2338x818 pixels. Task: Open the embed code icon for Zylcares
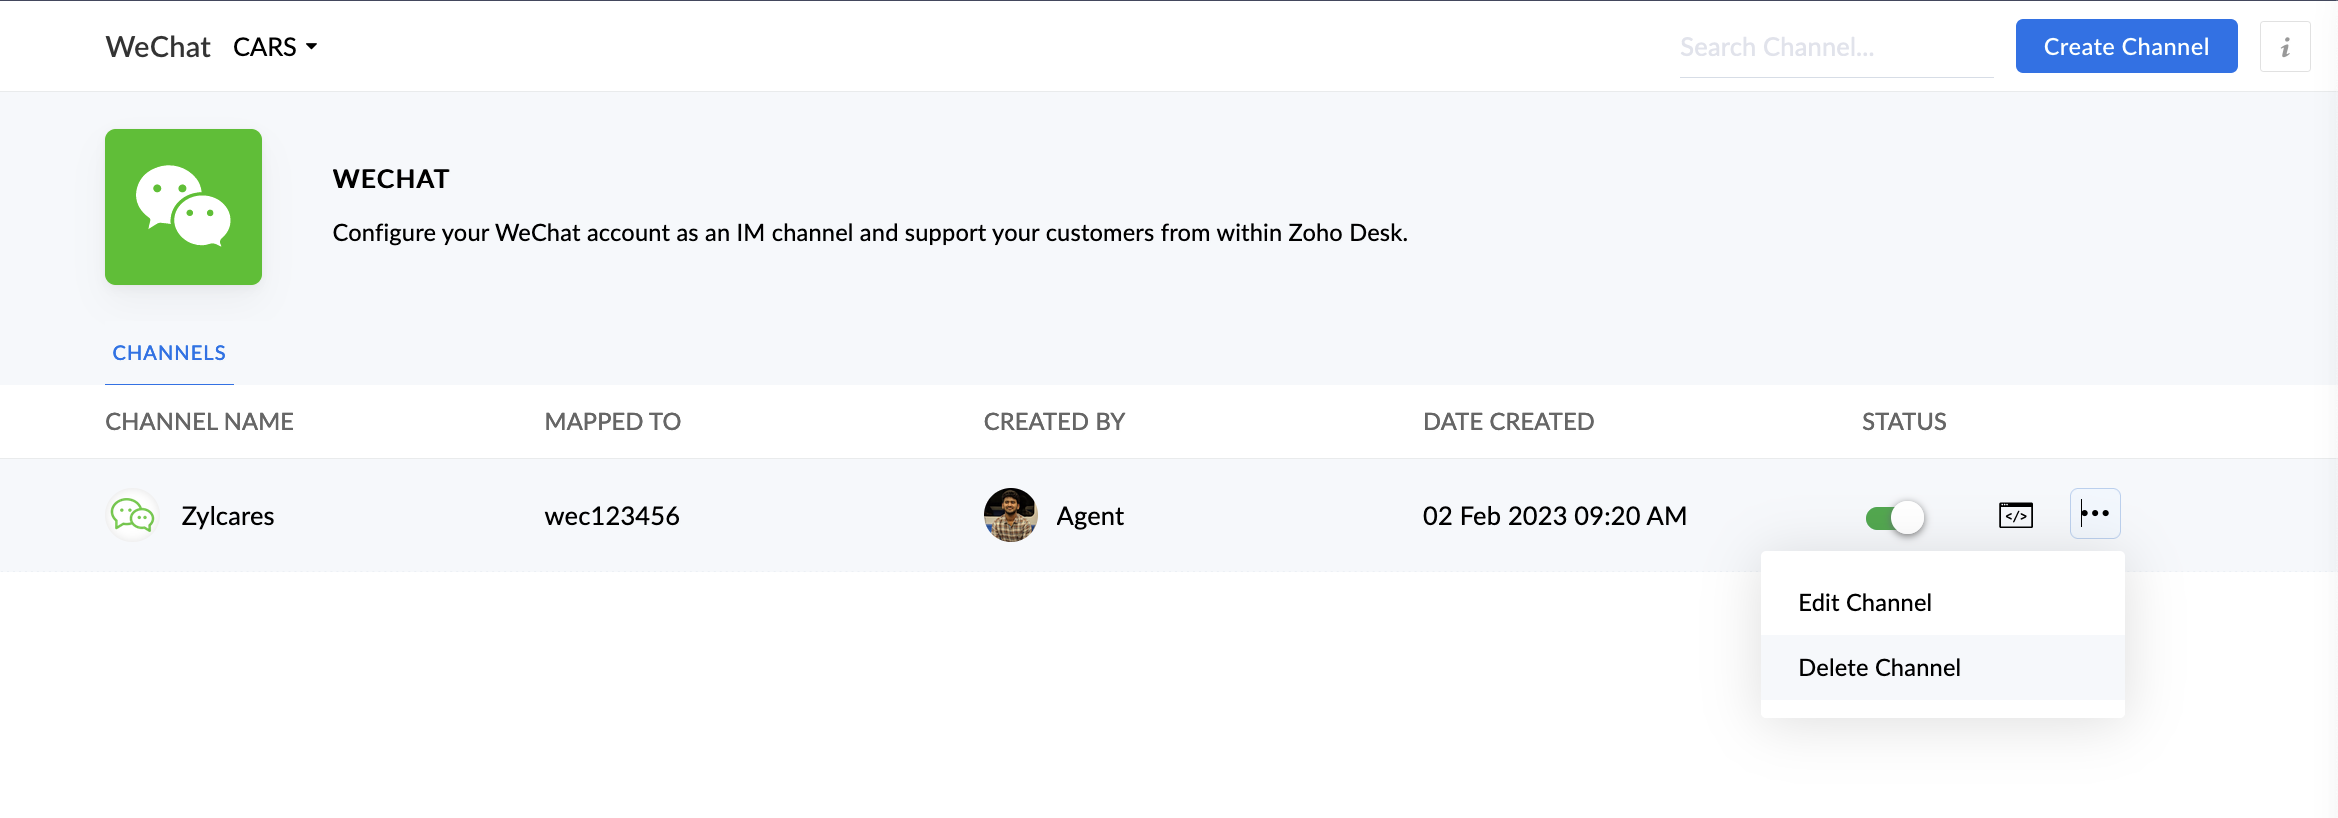pyautogui.click(x=2015, y=516)
